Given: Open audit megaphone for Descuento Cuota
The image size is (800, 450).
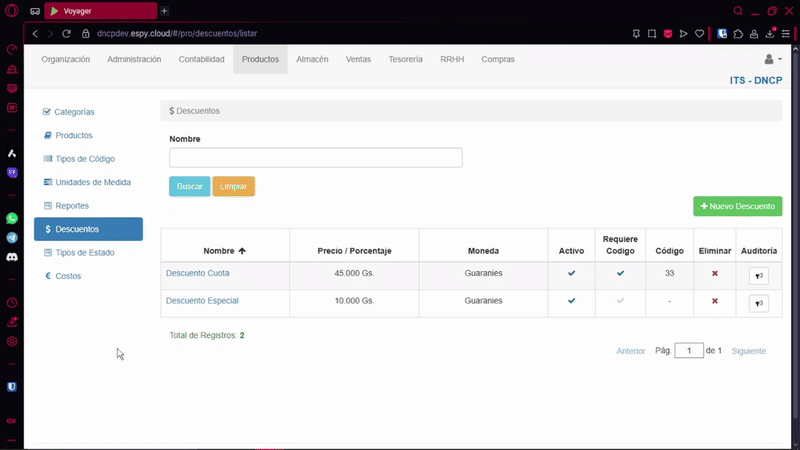Looking at the screenshot, I should click(758, 276).
